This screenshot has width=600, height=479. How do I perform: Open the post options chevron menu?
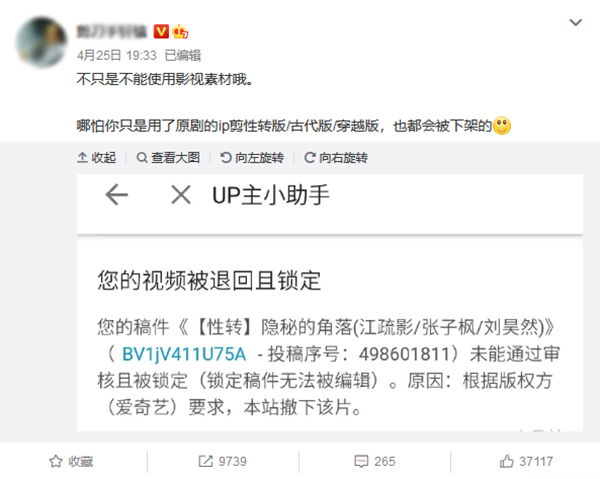coord(576,22)
